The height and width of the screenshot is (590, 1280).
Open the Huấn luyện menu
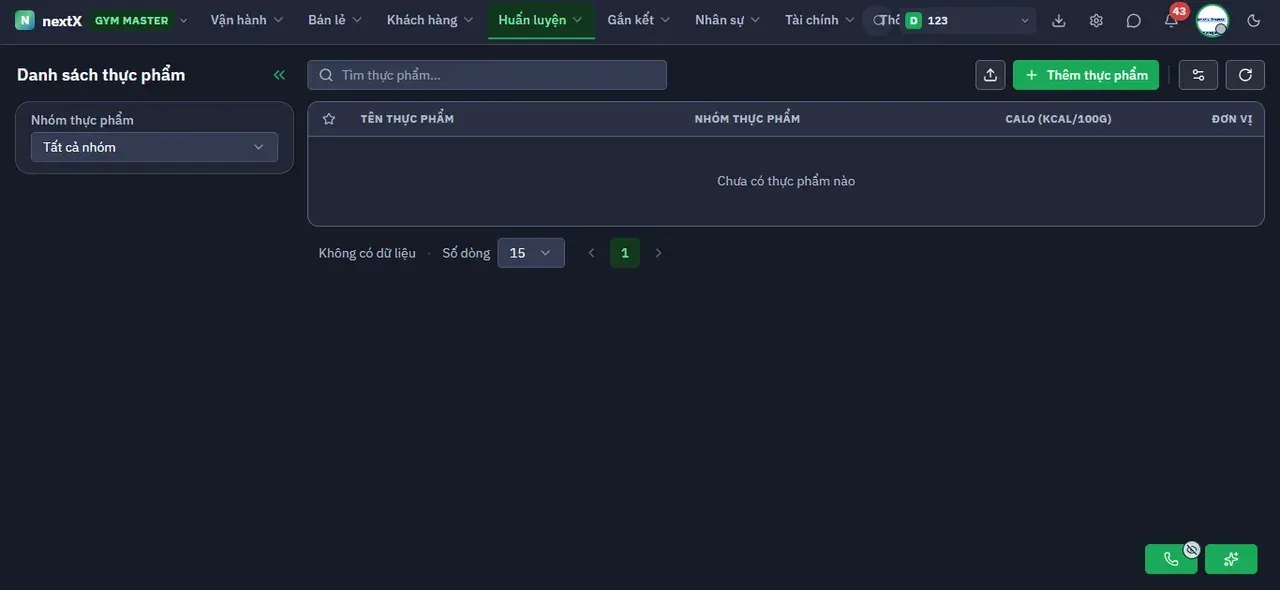(x=541, y=20)
